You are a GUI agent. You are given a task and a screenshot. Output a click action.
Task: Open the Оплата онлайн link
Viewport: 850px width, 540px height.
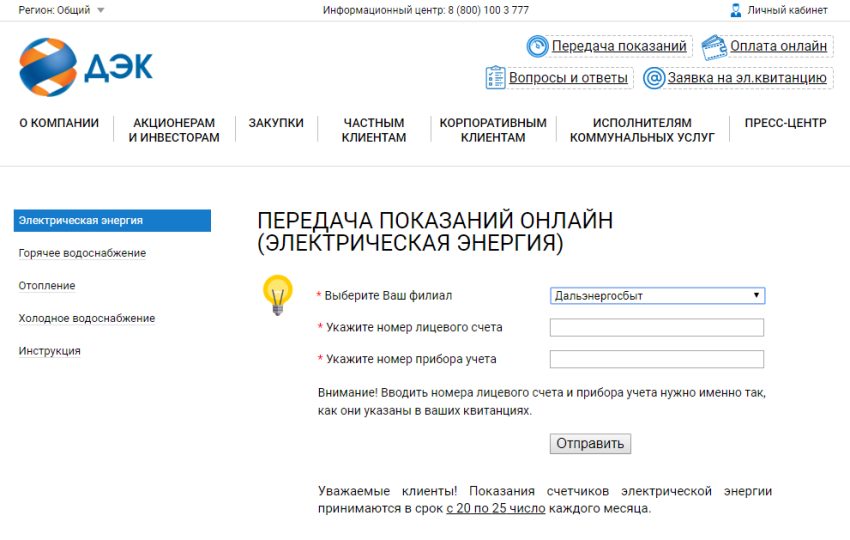click(778, 46)
